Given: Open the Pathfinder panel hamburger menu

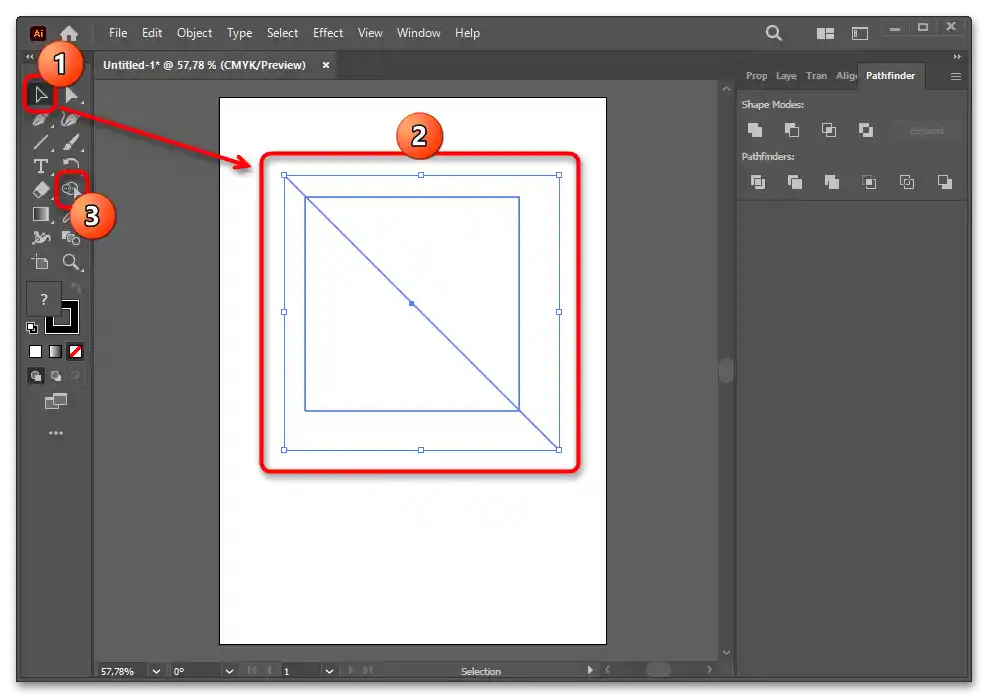Looking at the screenshot, I should (x=956, y=76).
